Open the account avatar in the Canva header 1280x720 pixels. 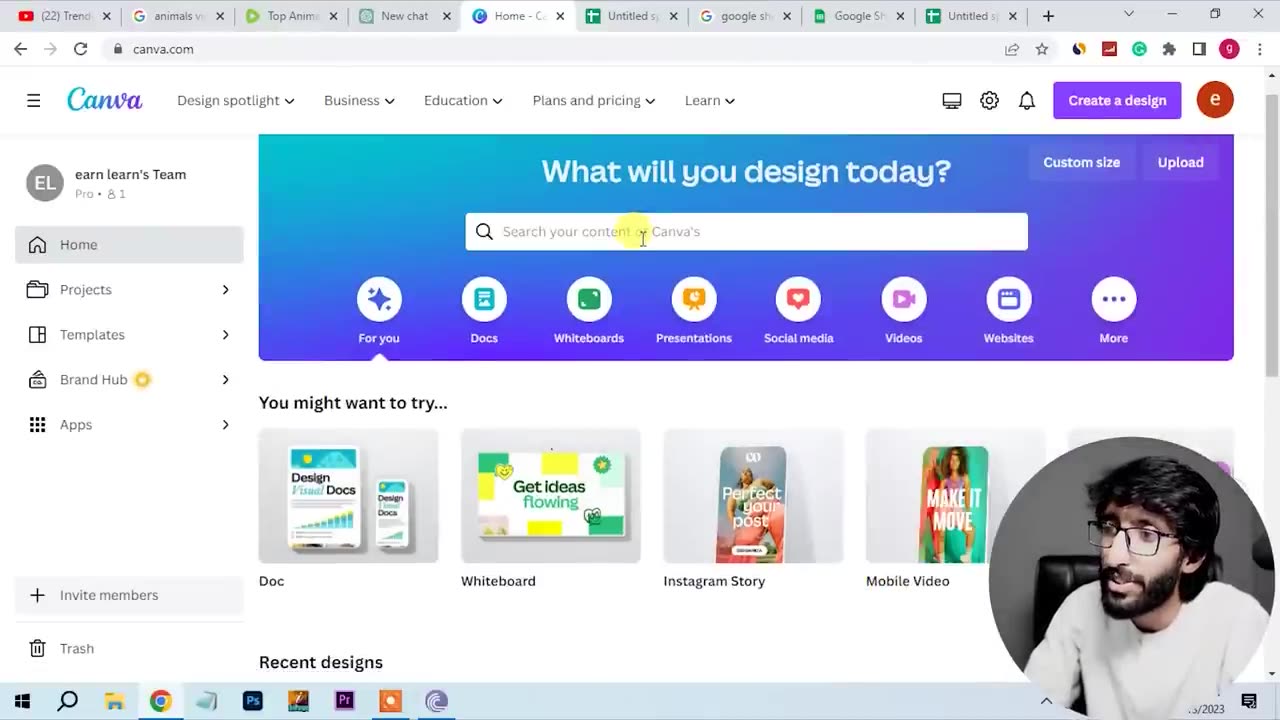click(1215, 100)
